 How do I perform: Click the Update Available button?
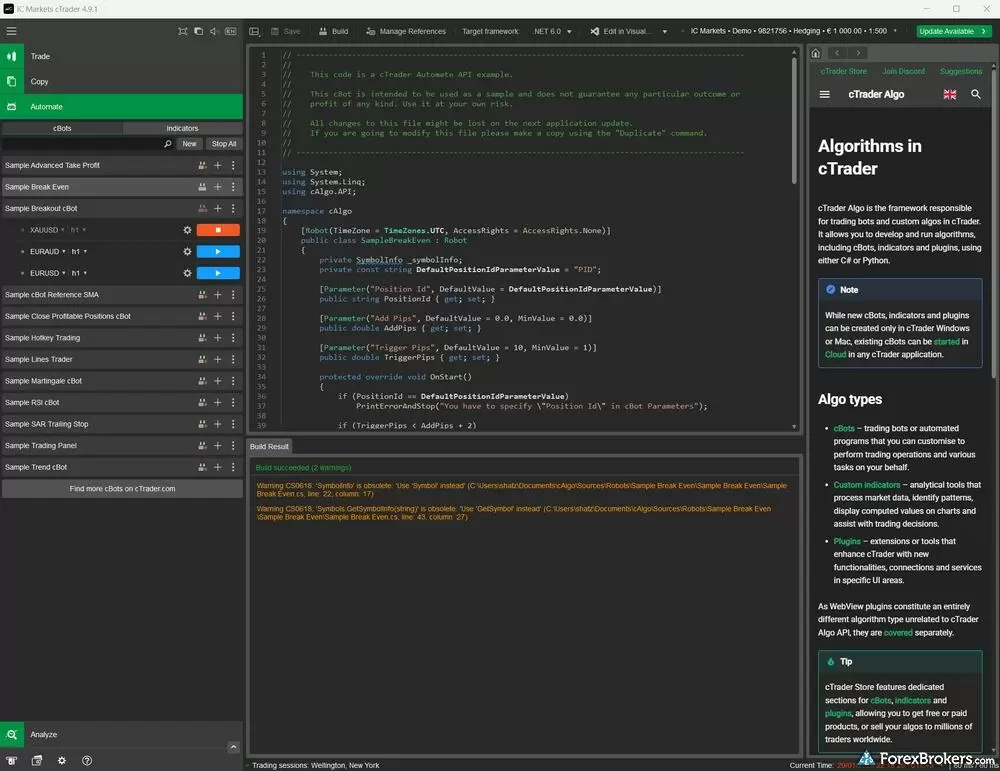click(953, 31)
